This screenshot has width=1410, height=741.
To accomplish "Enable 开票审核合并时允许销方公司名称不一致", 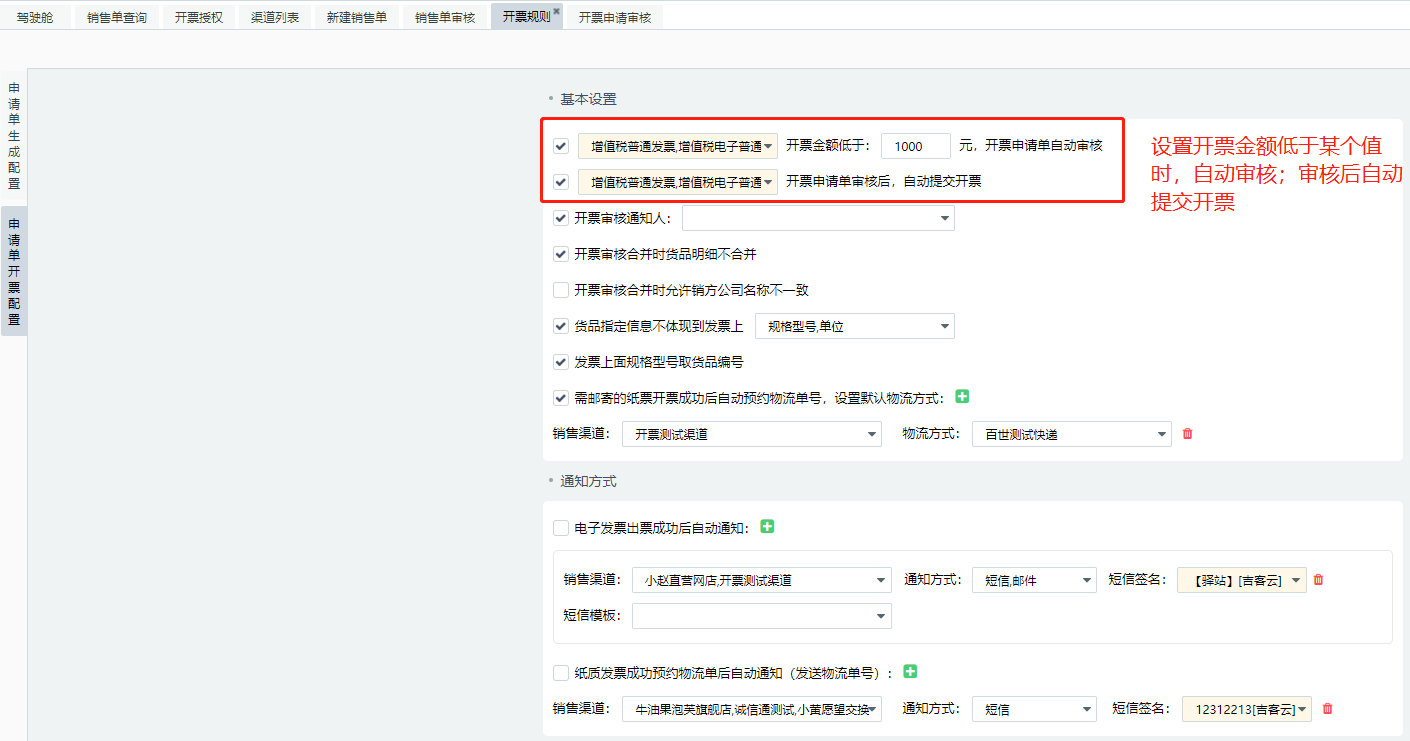I will tap(561, 290).
